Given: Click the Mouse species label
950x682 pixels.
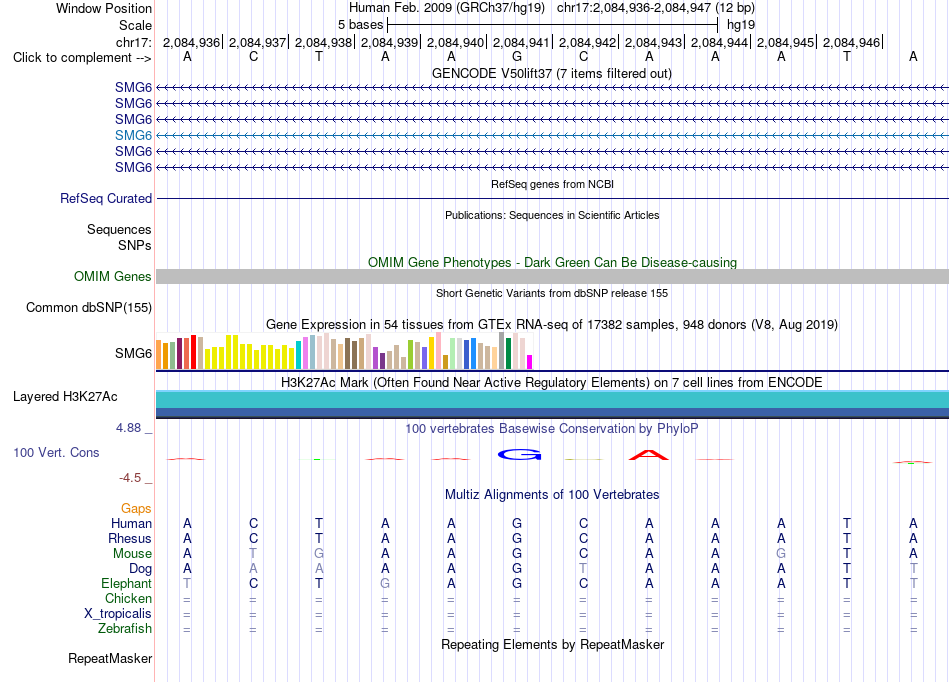Looking at the screenshot, I should 132,554.
